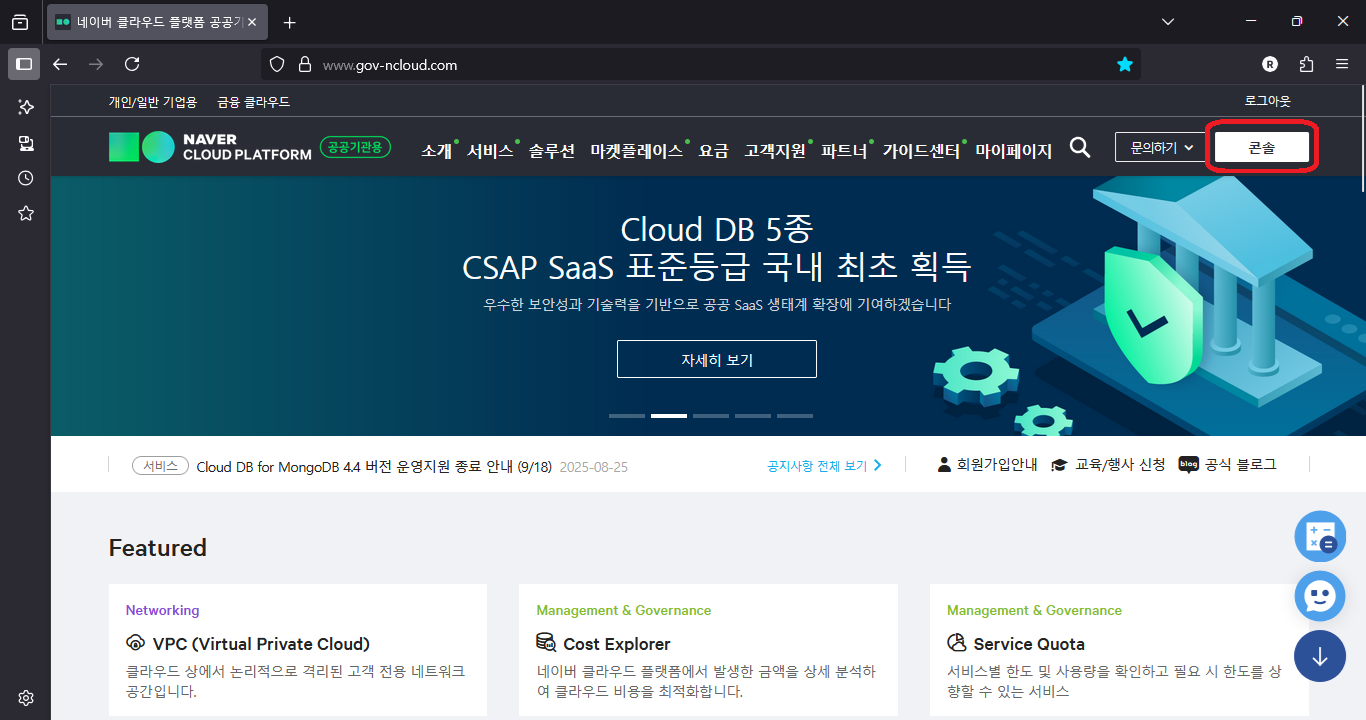Image resolution: width=1366 pixels, height=720 pixels.
Task: Click the VPC network icon
Action: 136,643
